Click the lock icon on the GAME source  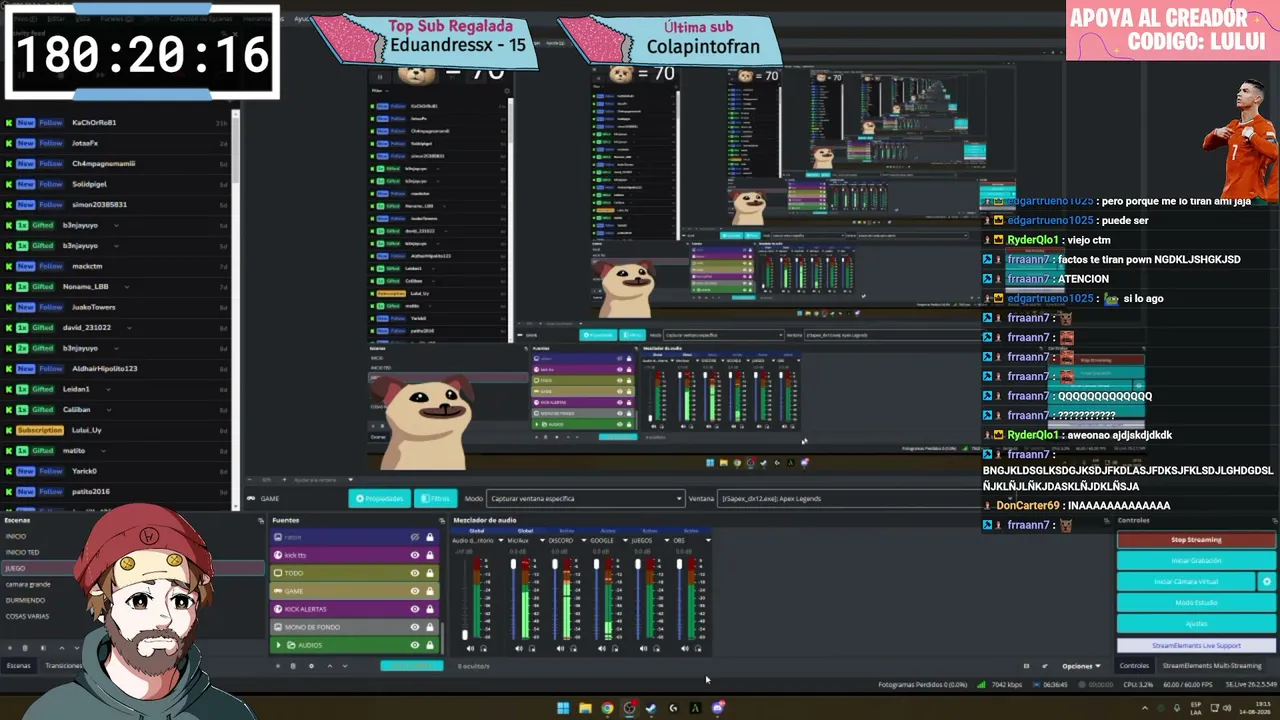point(430,591)
